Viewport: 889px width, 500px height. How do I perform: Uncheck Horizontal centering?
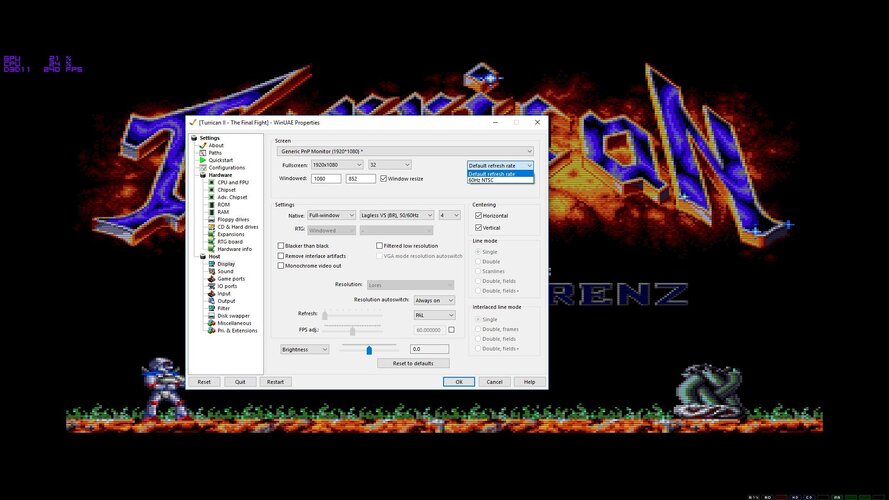pos(479,215)
